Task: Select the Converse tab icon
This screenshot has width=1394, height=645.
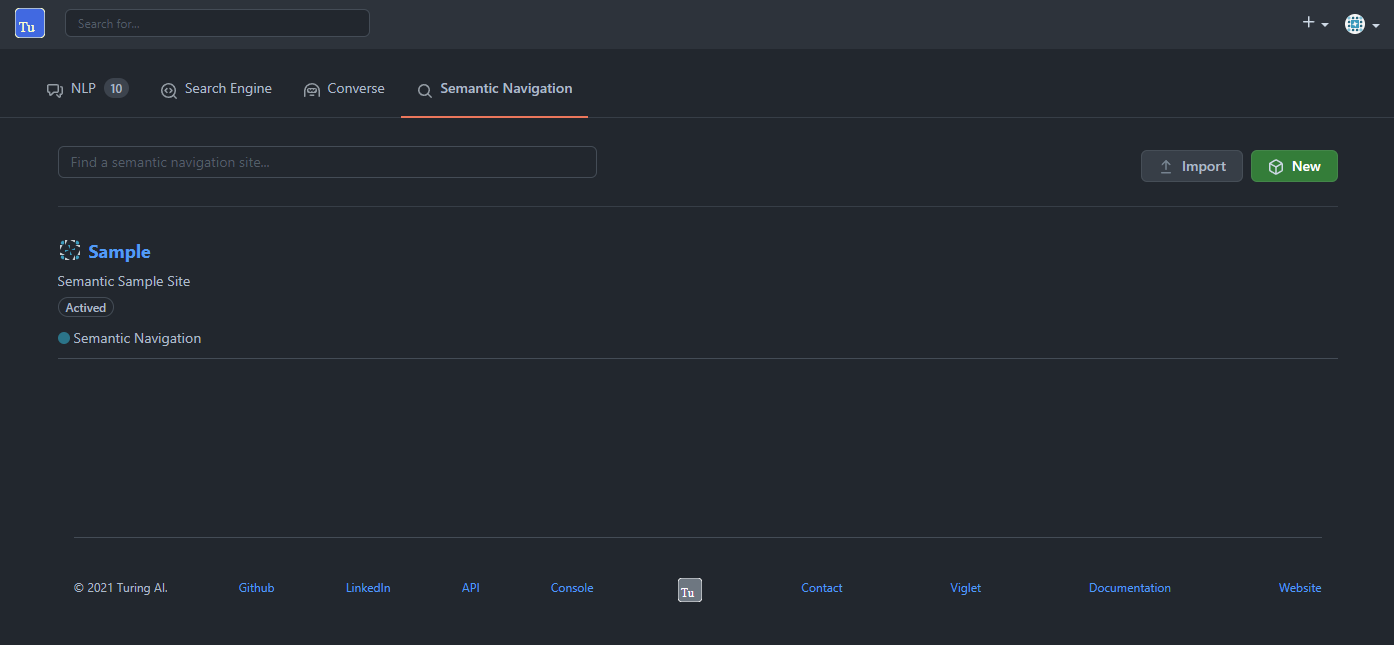Action: coord(311,89)
